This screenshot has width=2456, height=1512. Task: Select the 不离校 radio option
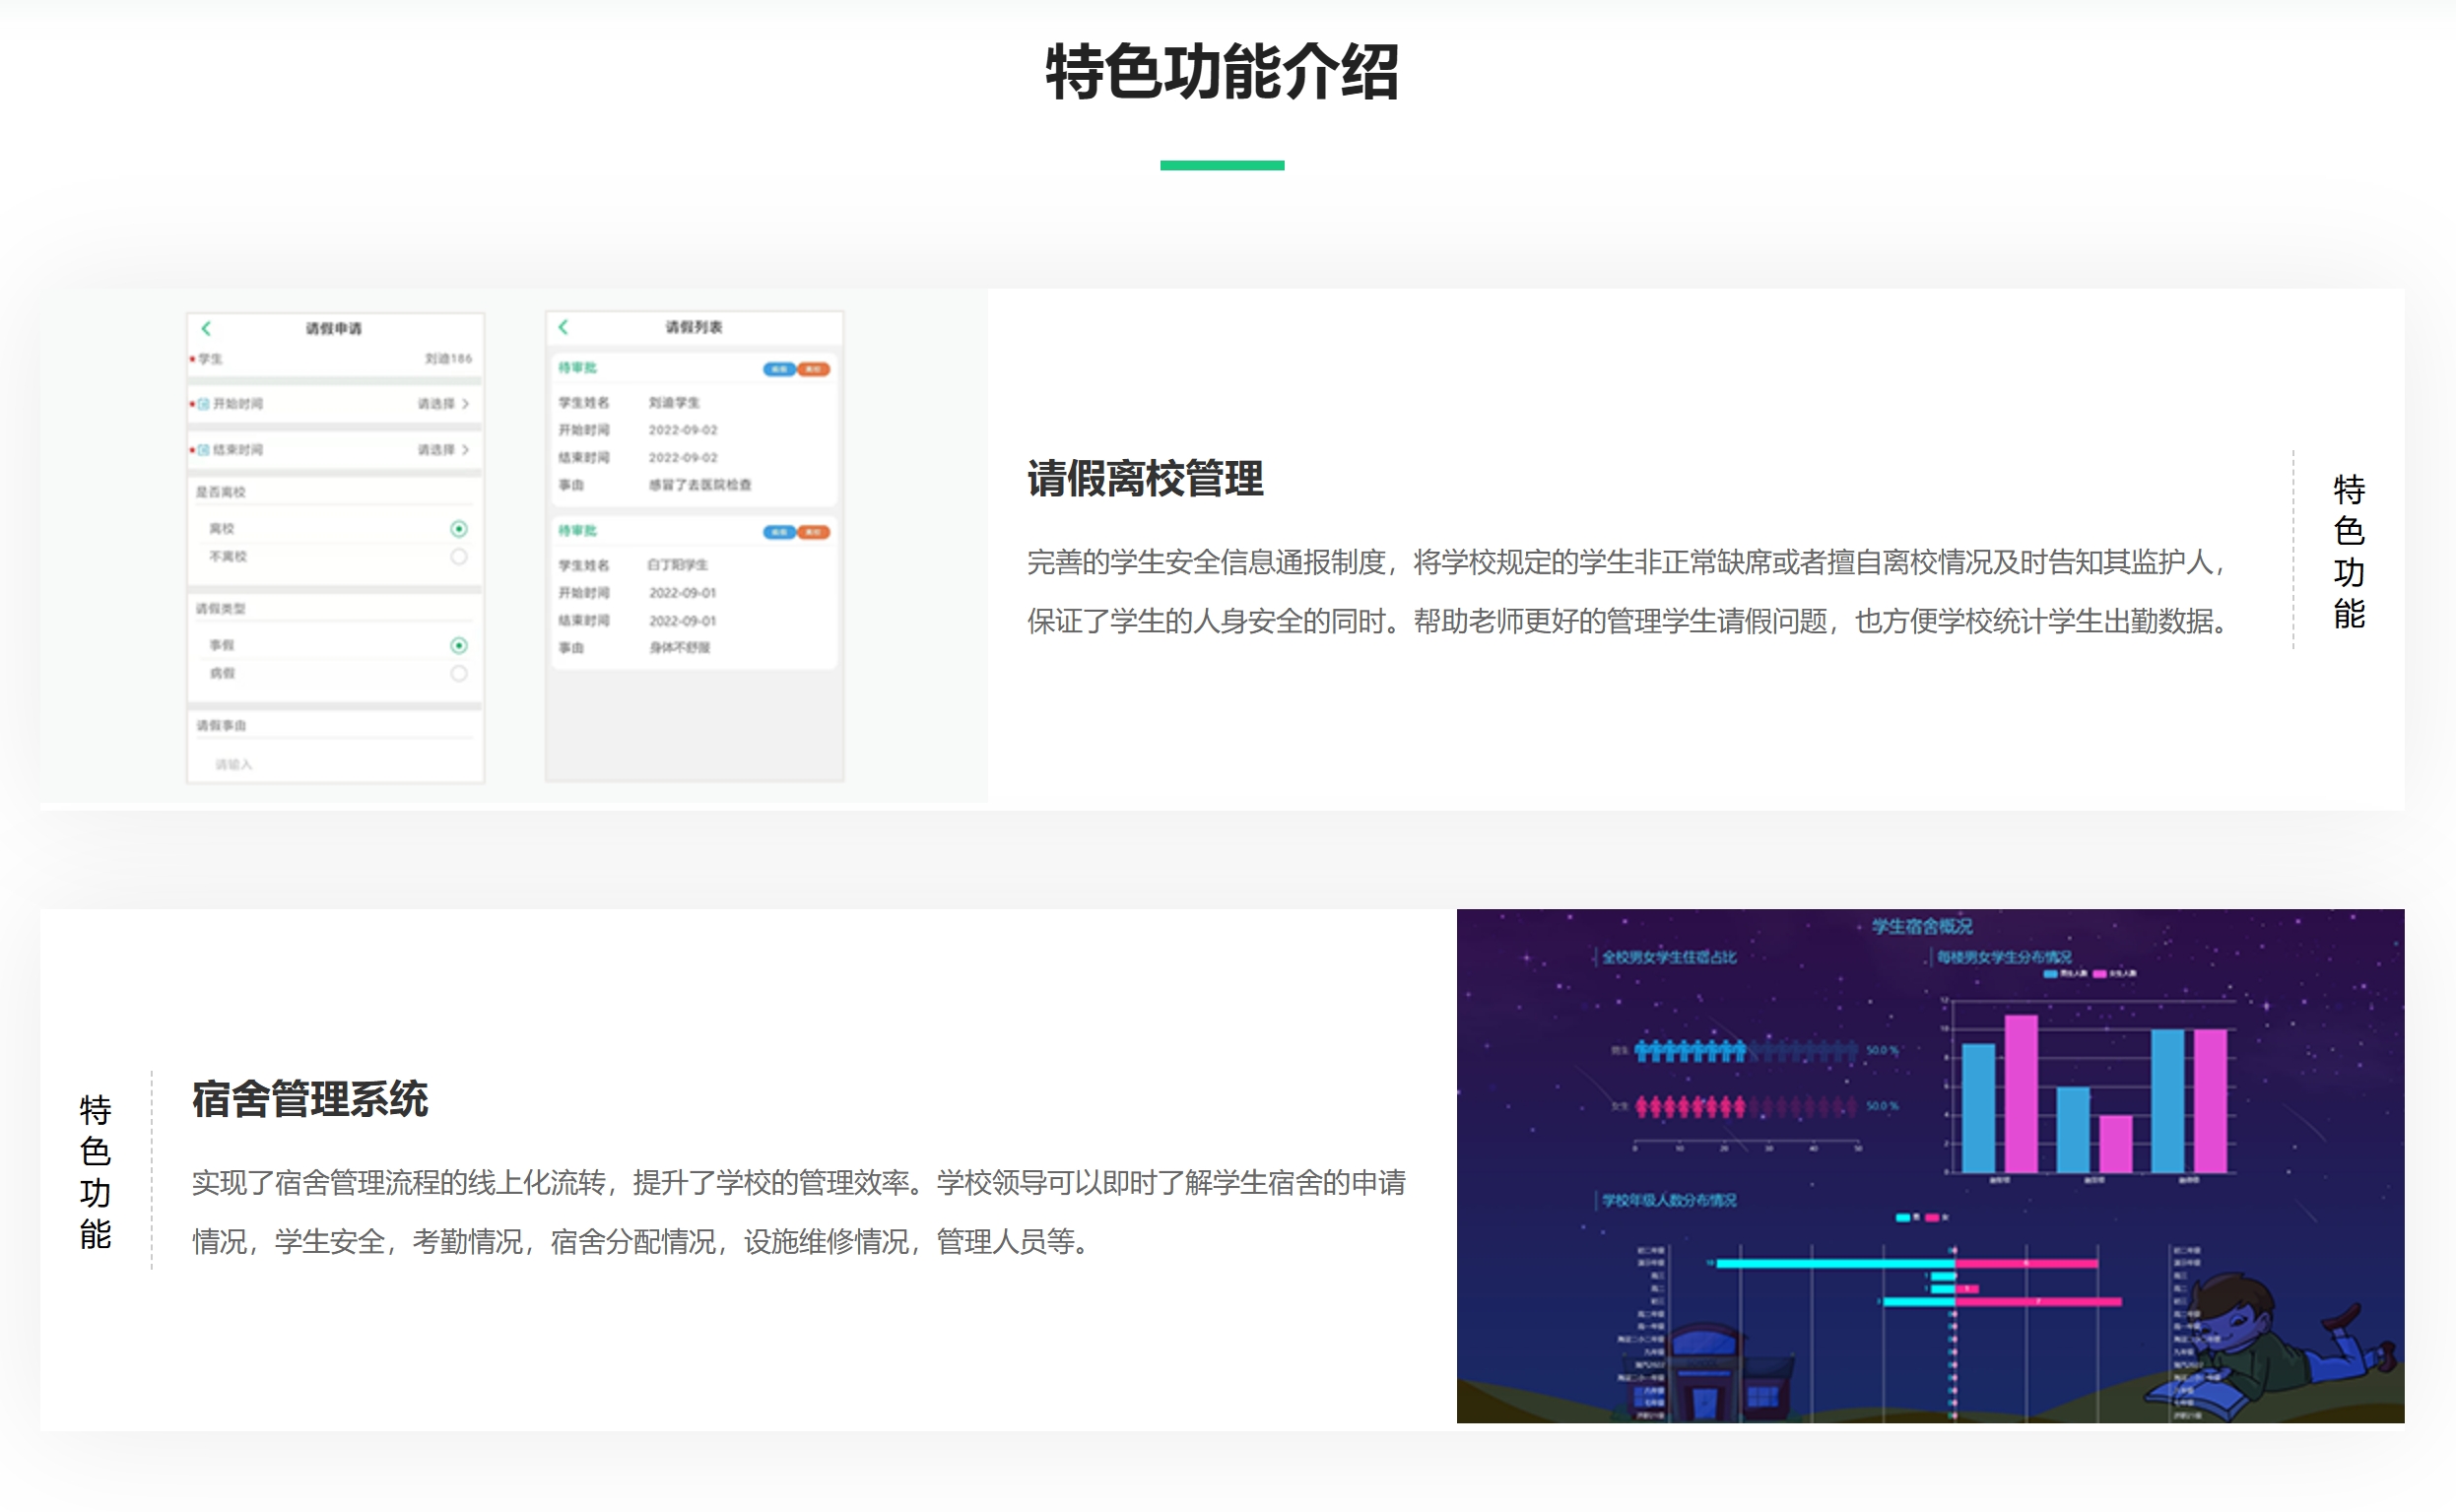click(458, 556)
